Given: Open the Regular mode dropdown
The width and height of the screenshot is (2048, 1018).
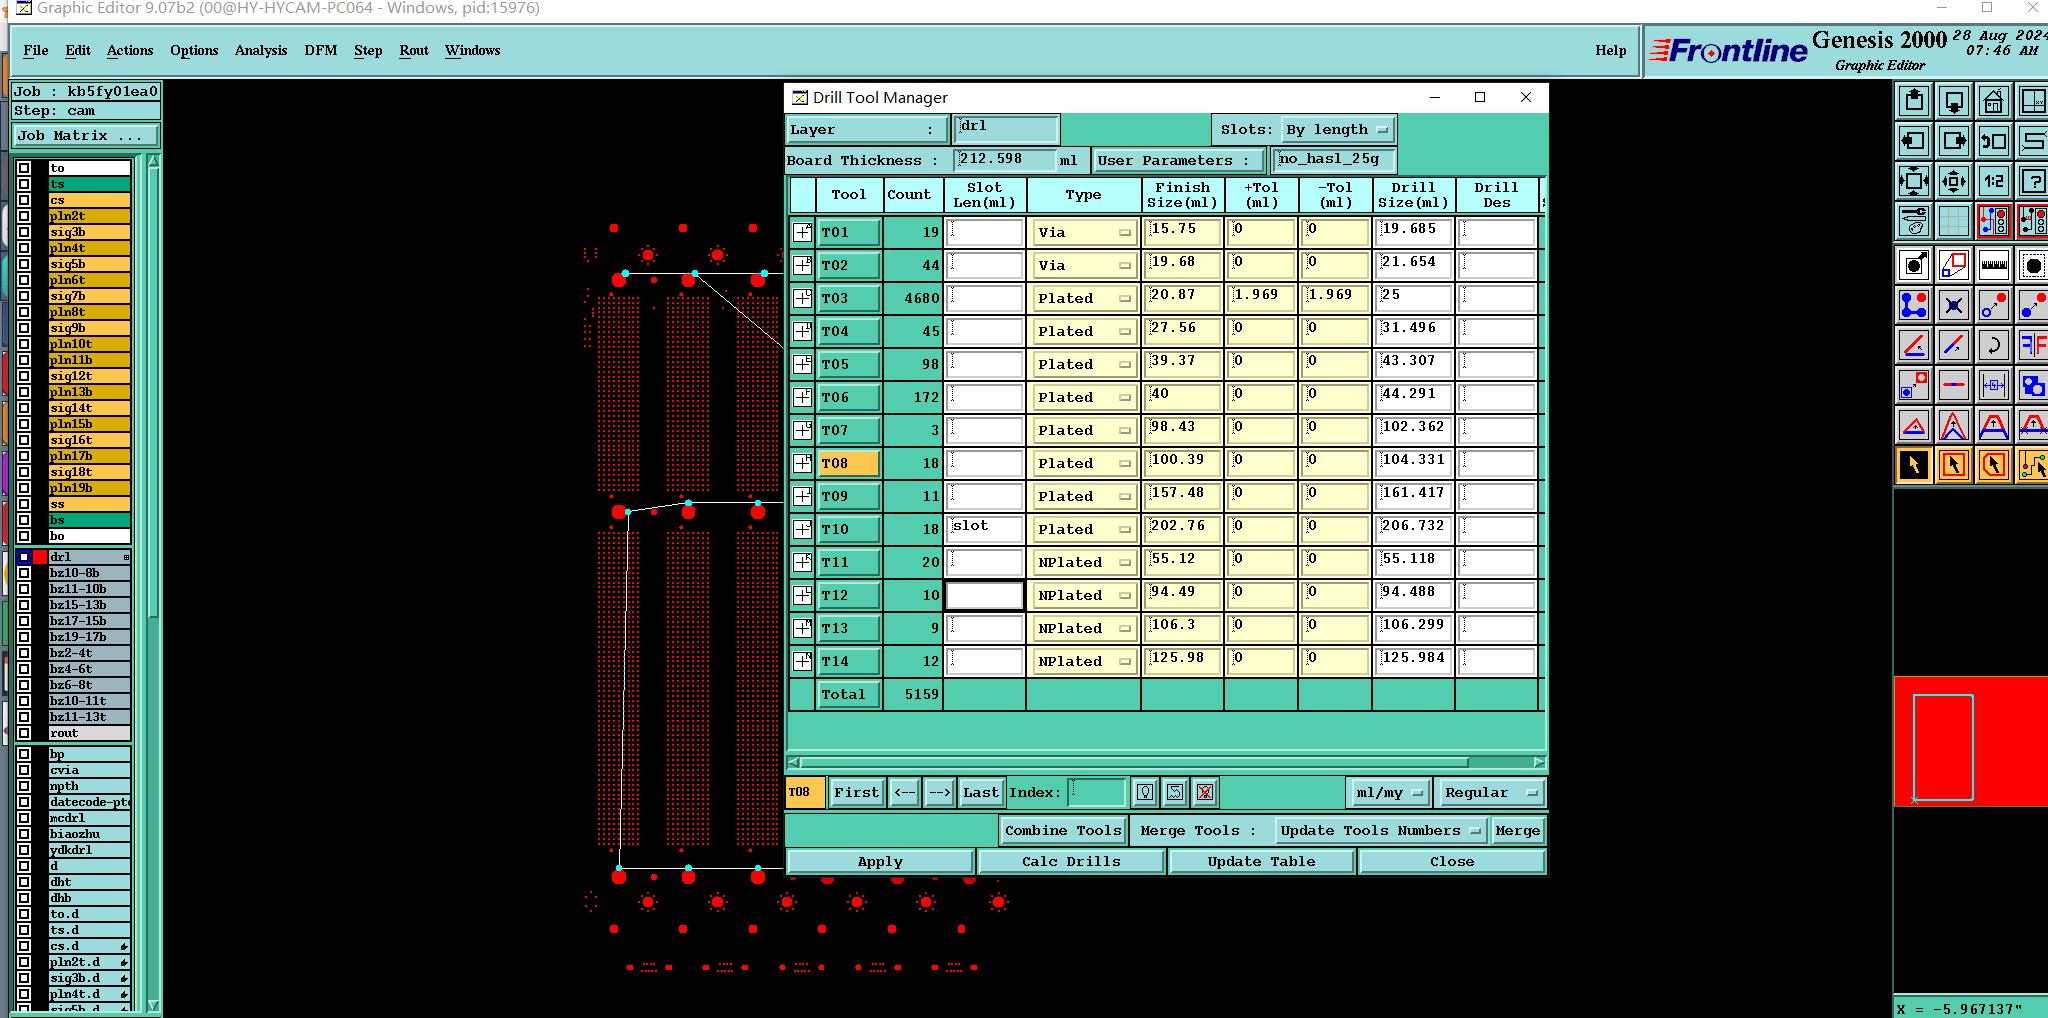Looking at the screenshot, I should [x=1490, y=792].
